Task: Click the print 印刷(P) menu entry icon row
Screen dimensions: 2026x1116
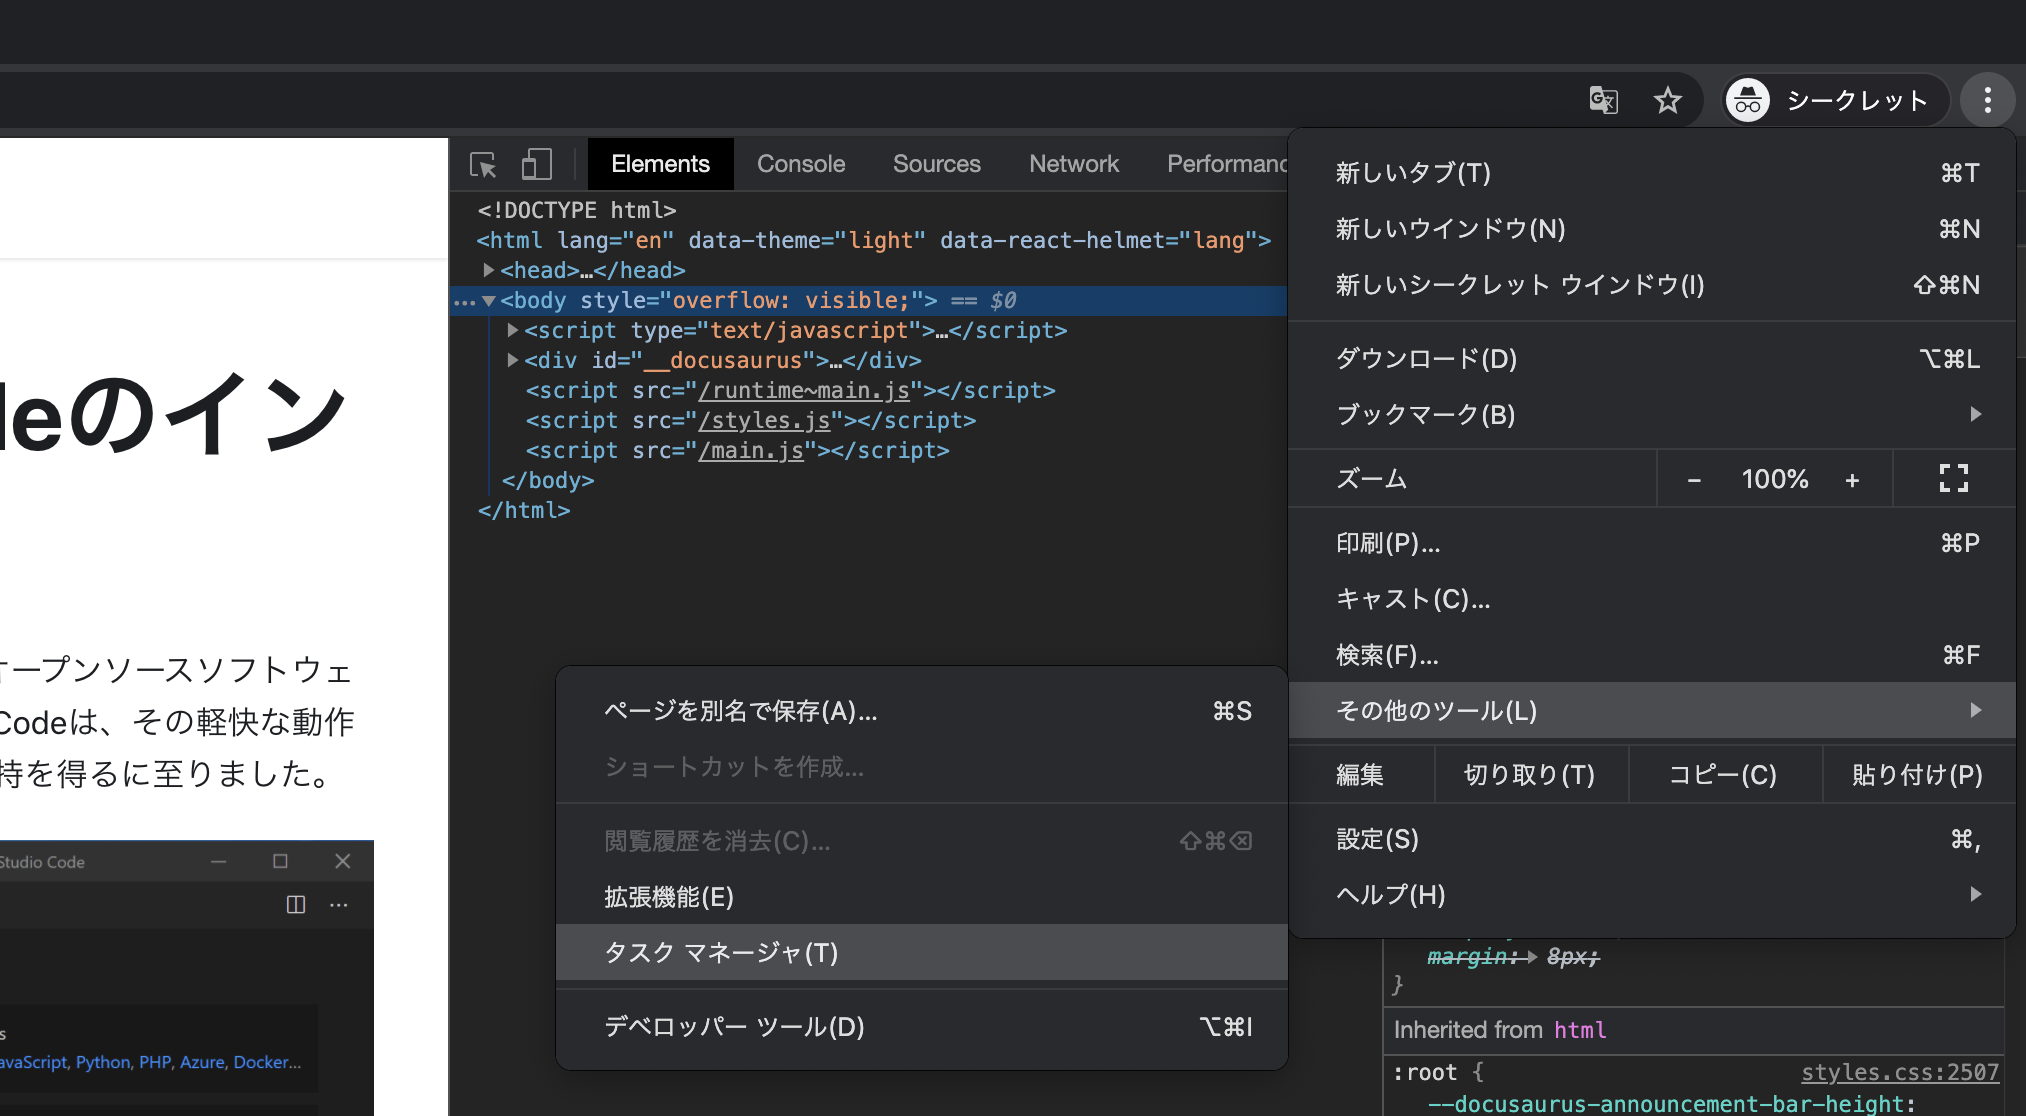Action: click(x=1389, y=543)
